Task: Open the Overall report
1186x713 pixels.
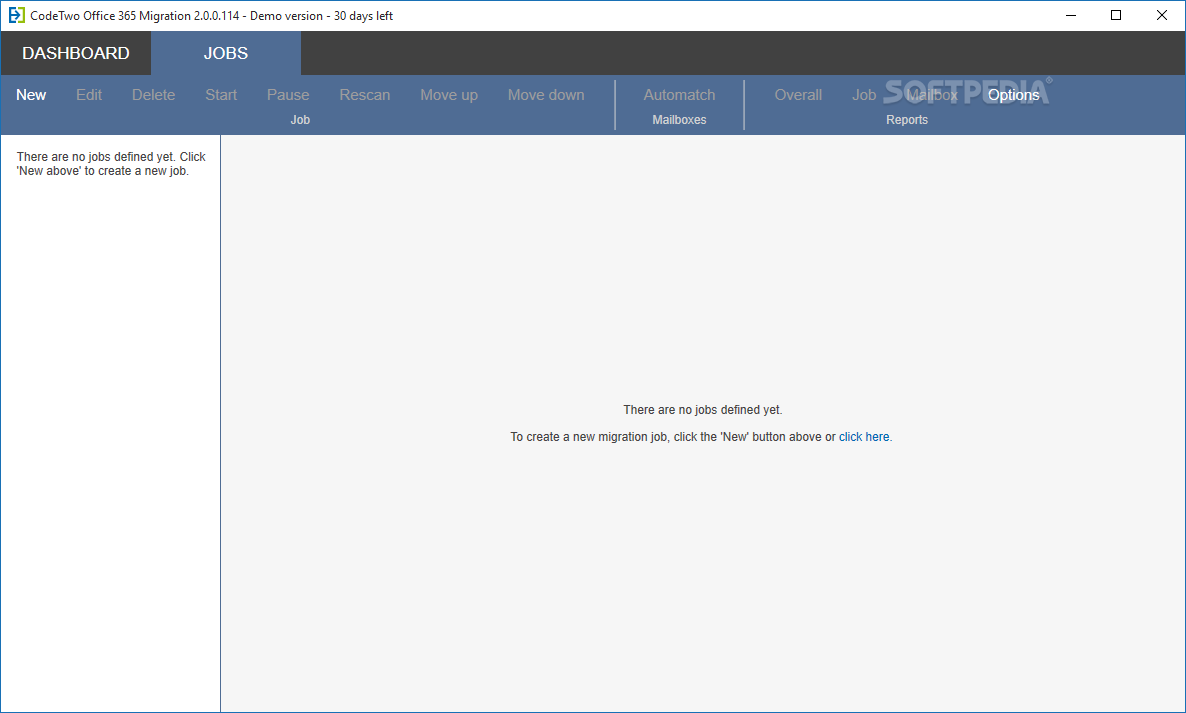Action: point(798,95)
